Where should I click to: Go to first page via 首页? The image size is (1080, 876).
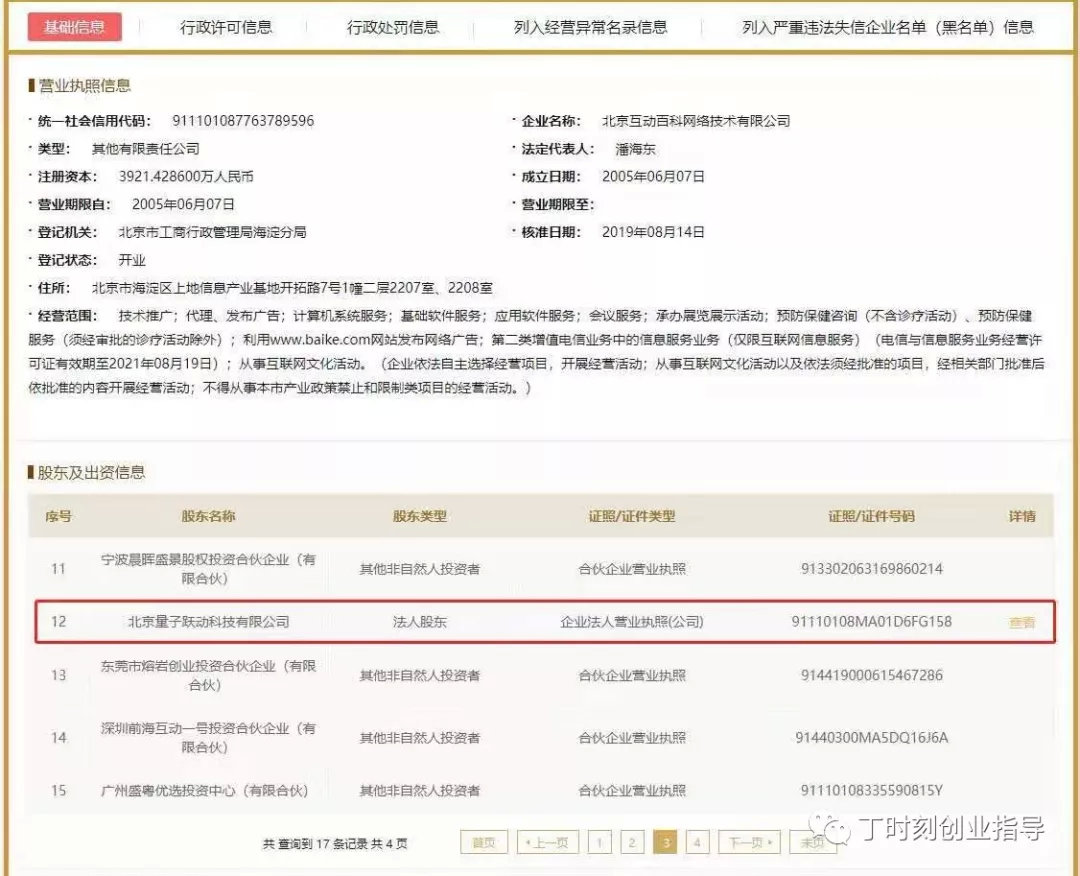click(484, 842)
